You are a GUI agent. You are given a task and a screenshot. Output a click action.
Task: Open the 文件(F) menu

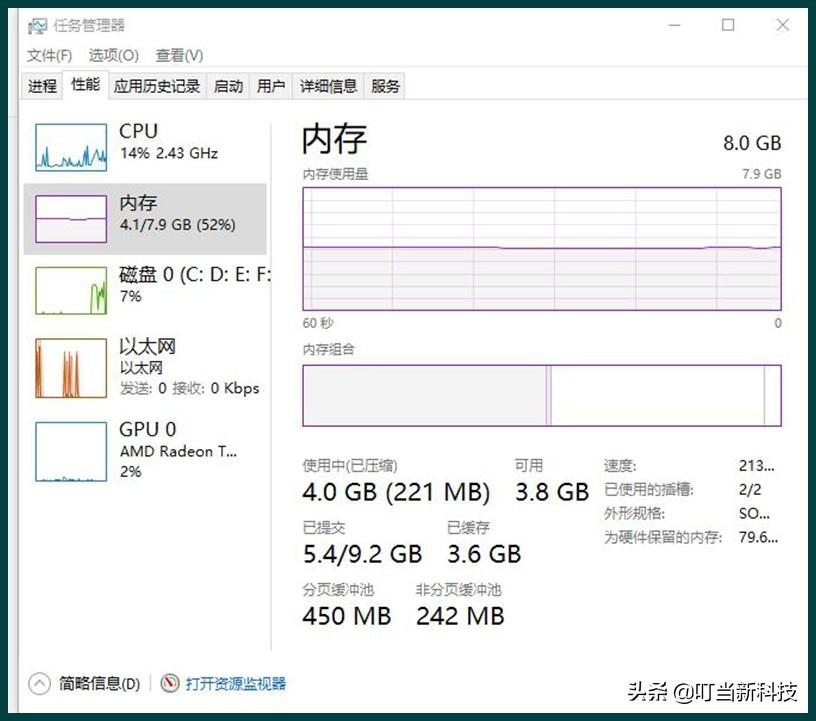[x=48, y=55]
